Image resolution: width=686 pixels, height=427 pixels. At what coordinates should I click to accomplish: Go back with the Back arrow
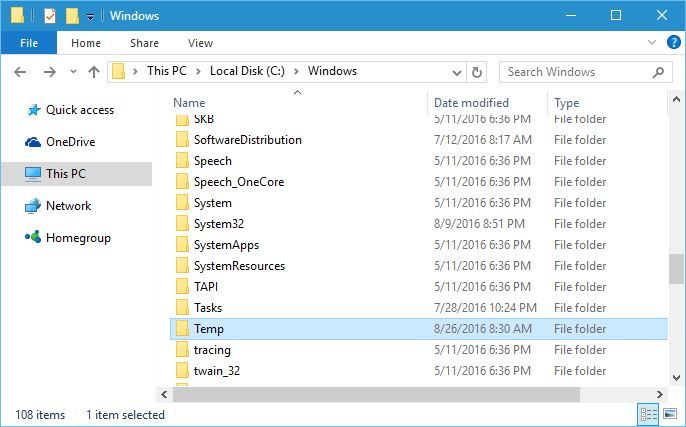[20, 72]
